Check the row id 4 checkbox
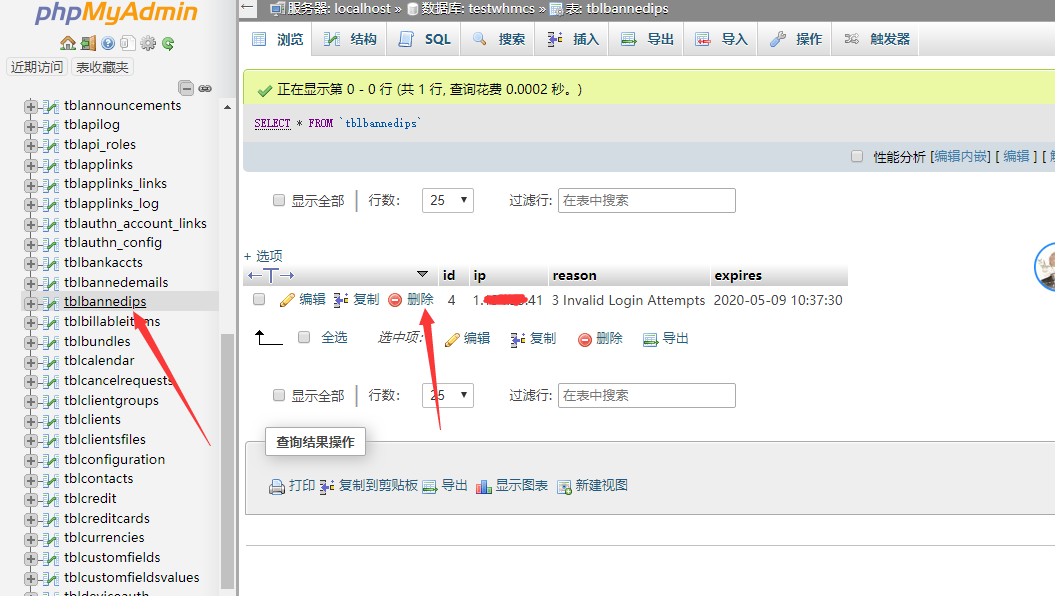The width and height of the screenshot is (1055, 596). (x=259, y=299)
